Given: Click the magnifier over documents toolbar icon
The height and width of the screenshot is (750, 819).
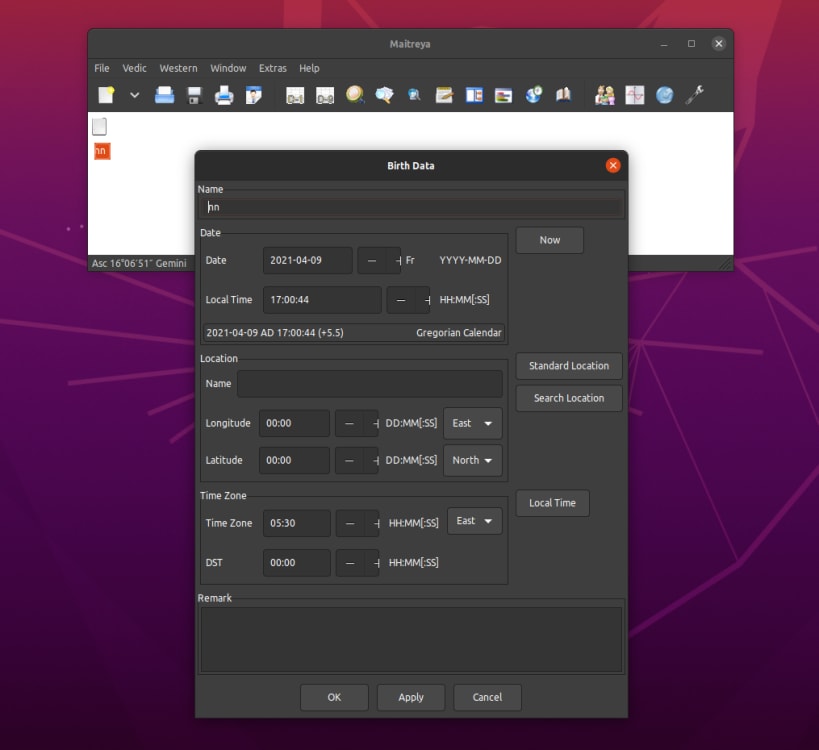Looking at the screenshot, I should click(x=384, y=95).
